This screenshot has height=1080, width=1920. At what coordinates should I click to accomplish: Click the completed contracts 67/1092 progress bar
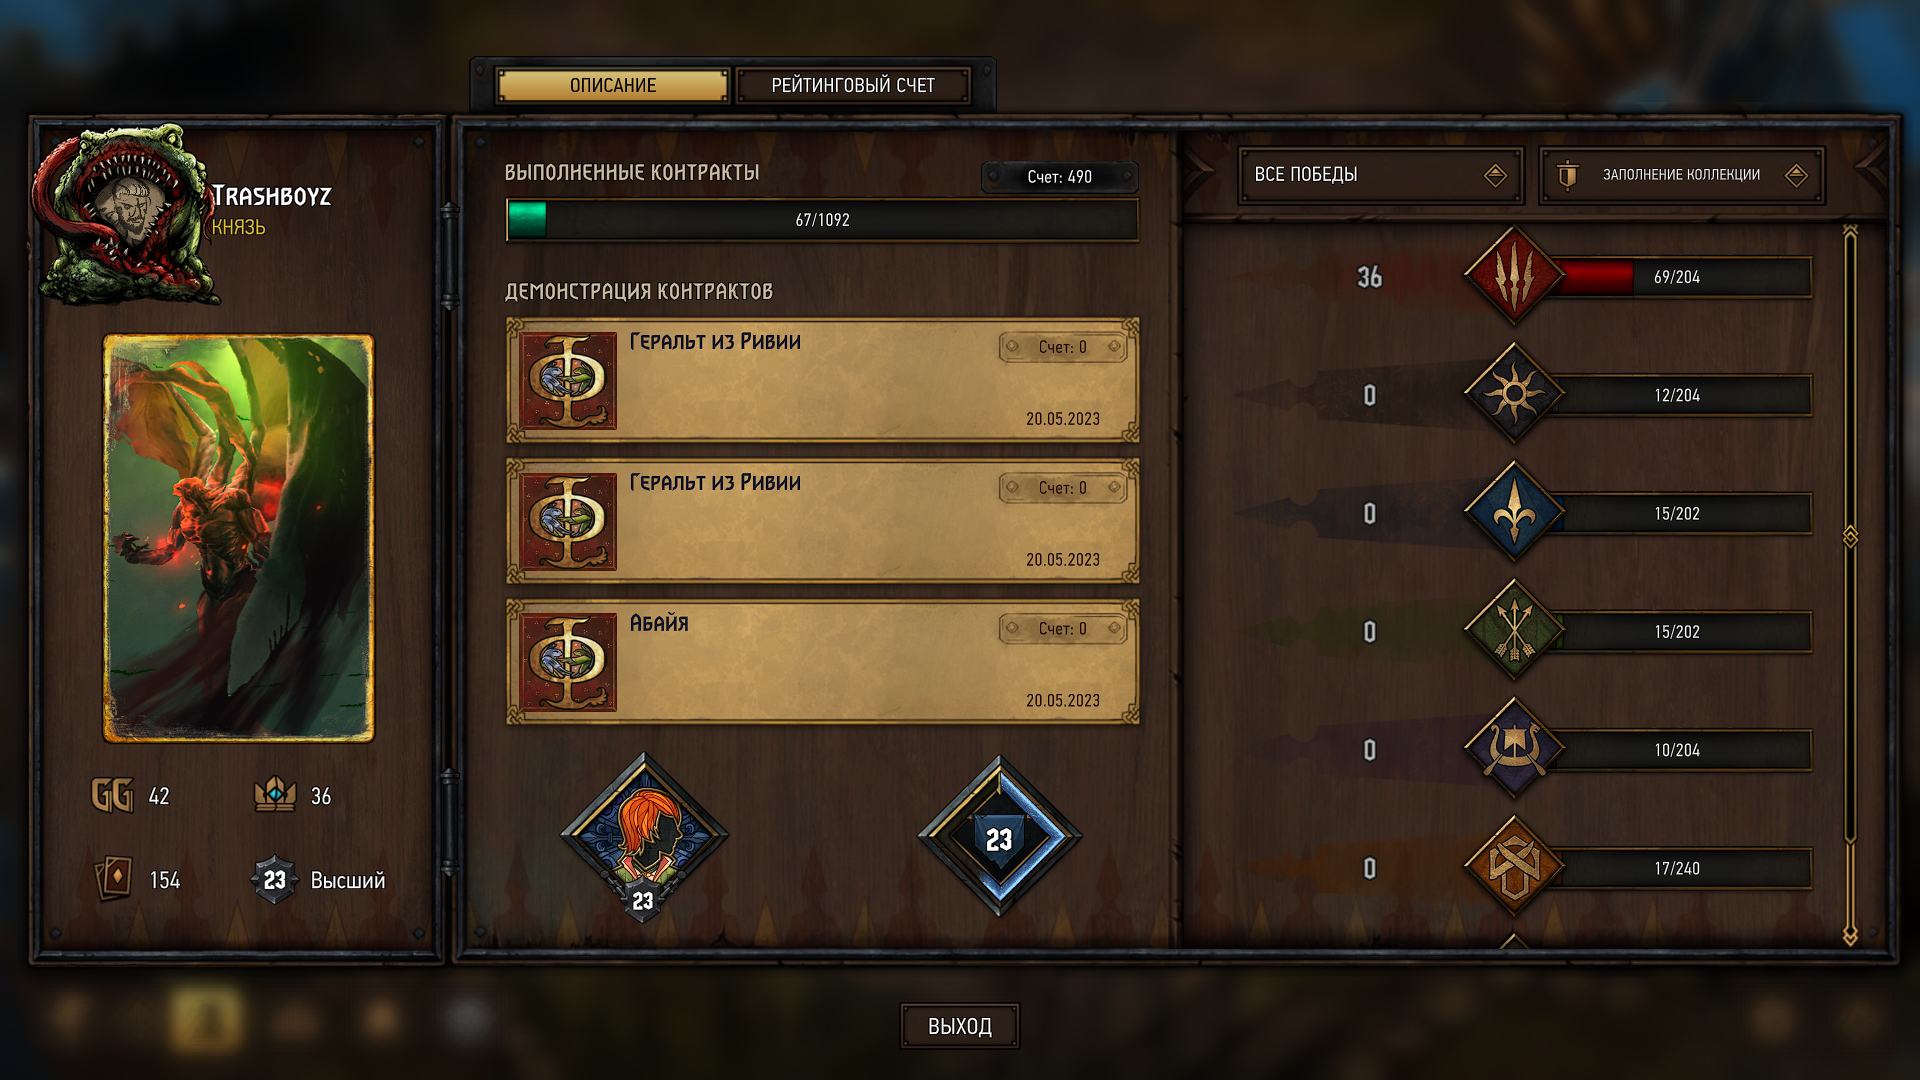click(823, 220)
